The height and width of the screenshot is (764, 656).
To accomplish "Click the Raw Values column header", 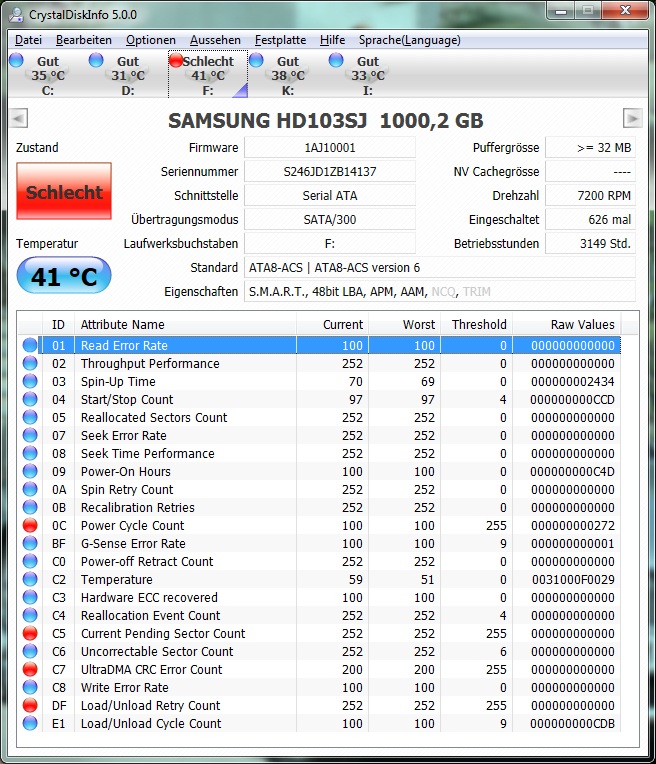I will click(x=567, y=325).
